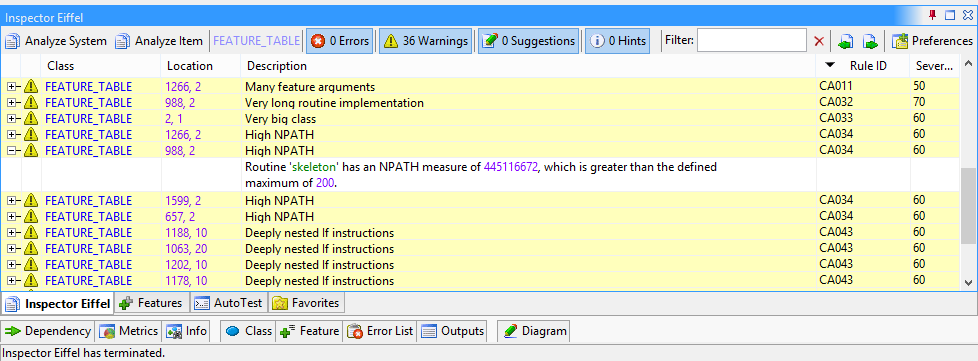Image resolution: width=978 pixels, height=361 pixels.
Task: Open the Outputs tool
Action: (x=453, y=331)
